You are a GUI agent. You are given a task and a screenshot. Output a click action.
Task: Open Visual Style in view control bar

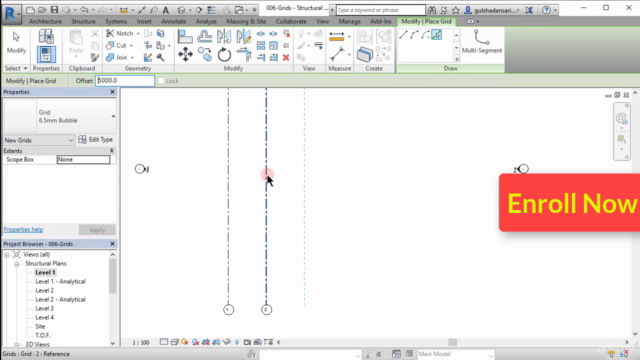pyautogui.click(x=174, y=342)
